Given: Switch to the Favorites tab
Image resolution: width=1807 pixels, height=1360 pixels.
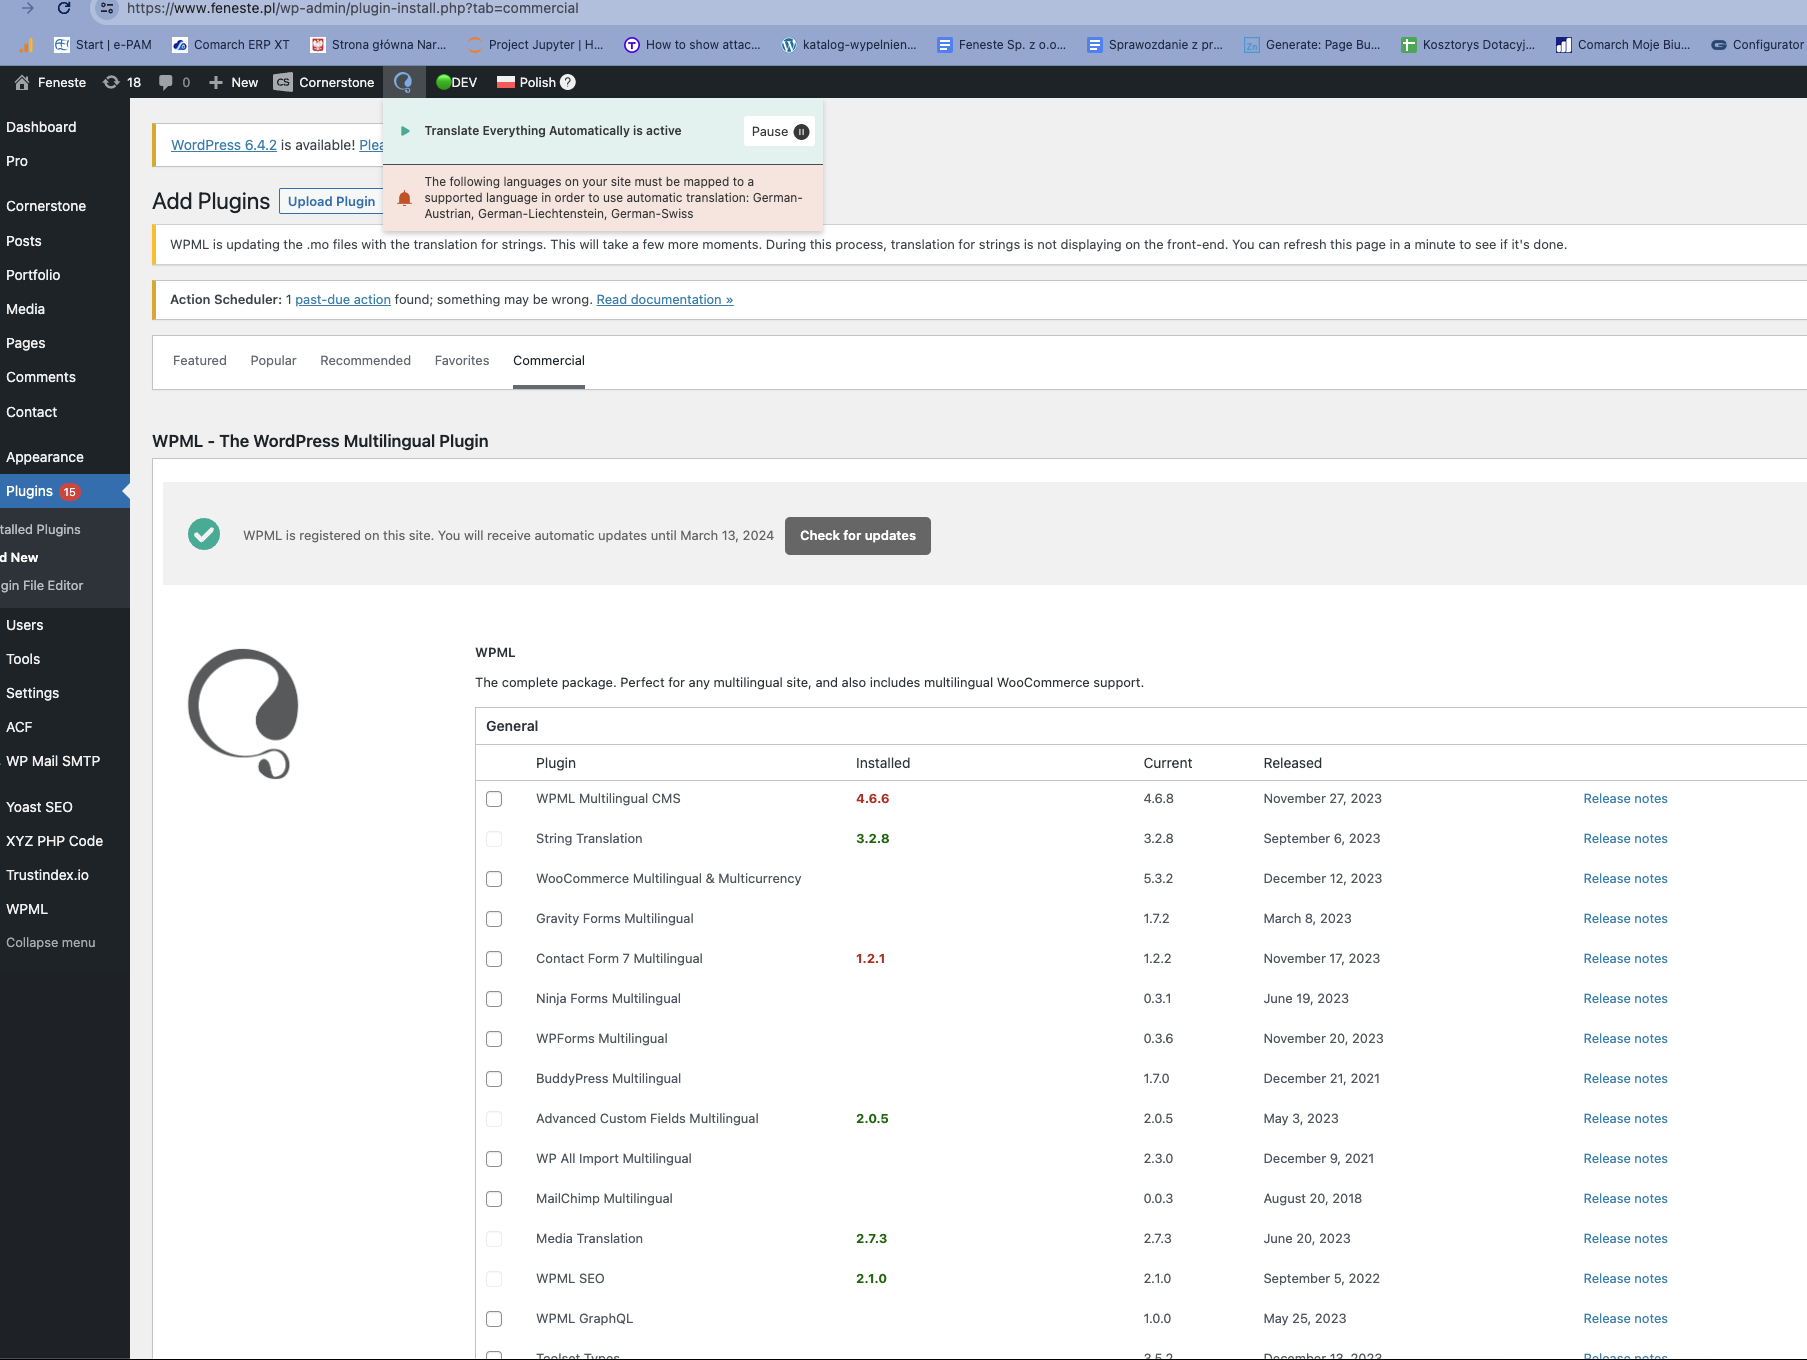Looking at the screenshot, I should 462,360.
